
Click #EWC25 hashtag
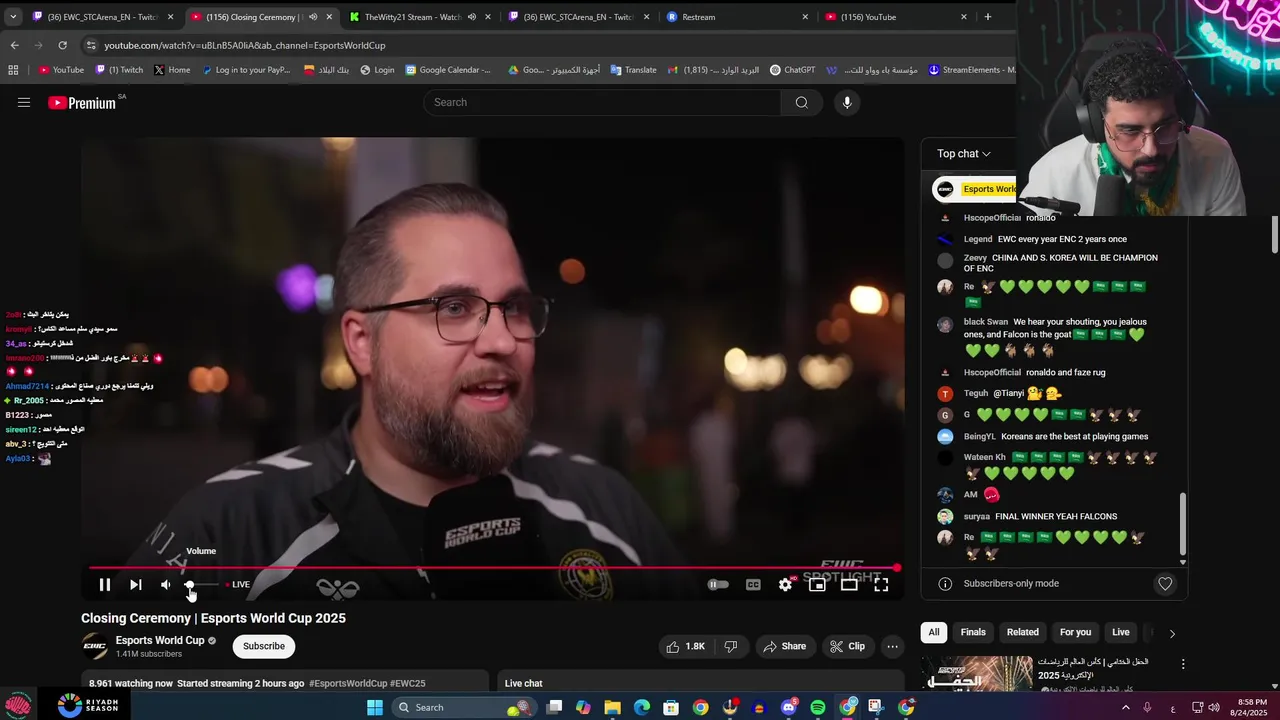pyautogui.click(x=408, y=684)
